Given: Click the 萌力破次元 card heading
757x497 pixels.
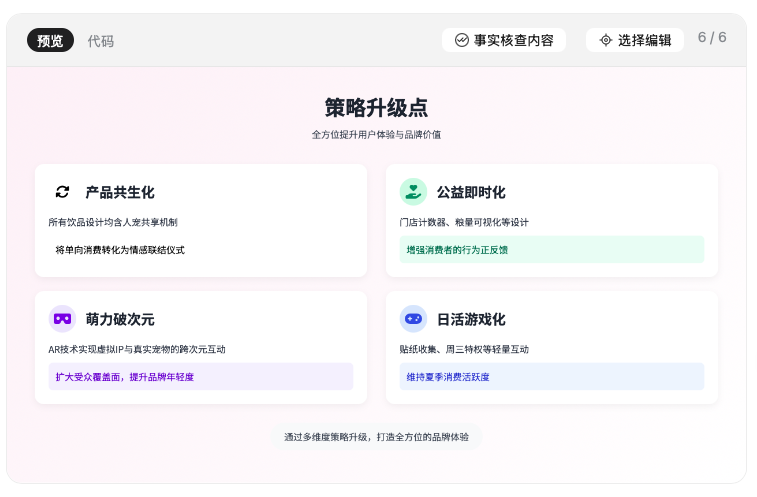Looking at the screenshot, I should (120, 319).
